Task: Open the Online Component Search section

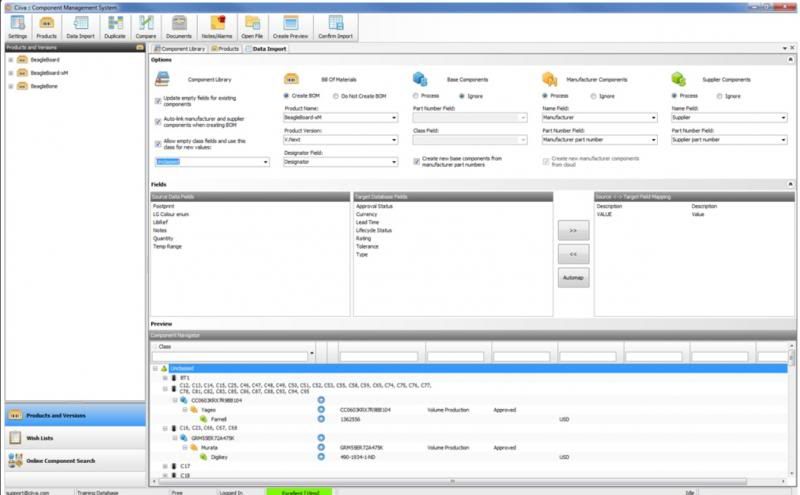Action: click(75, 460)
